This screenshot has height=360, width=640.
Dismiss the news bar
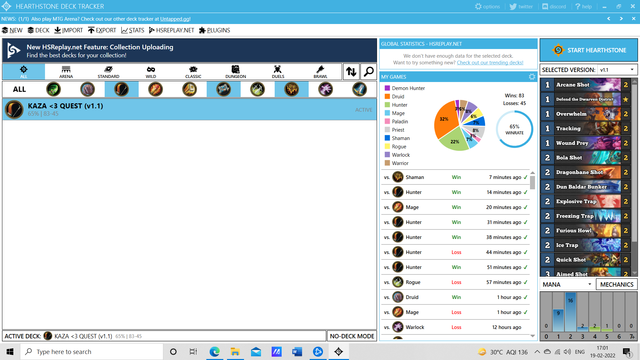633,19
